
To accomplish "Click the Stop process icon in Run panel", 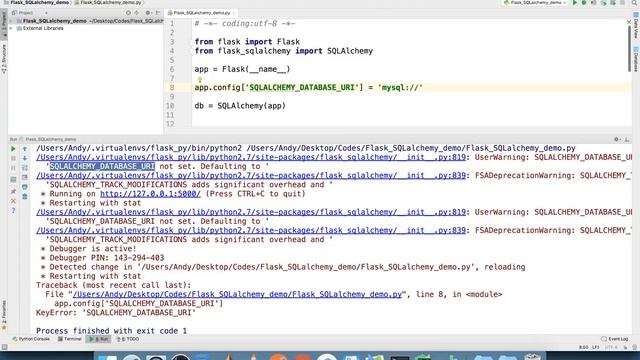I will coord(13,158).
